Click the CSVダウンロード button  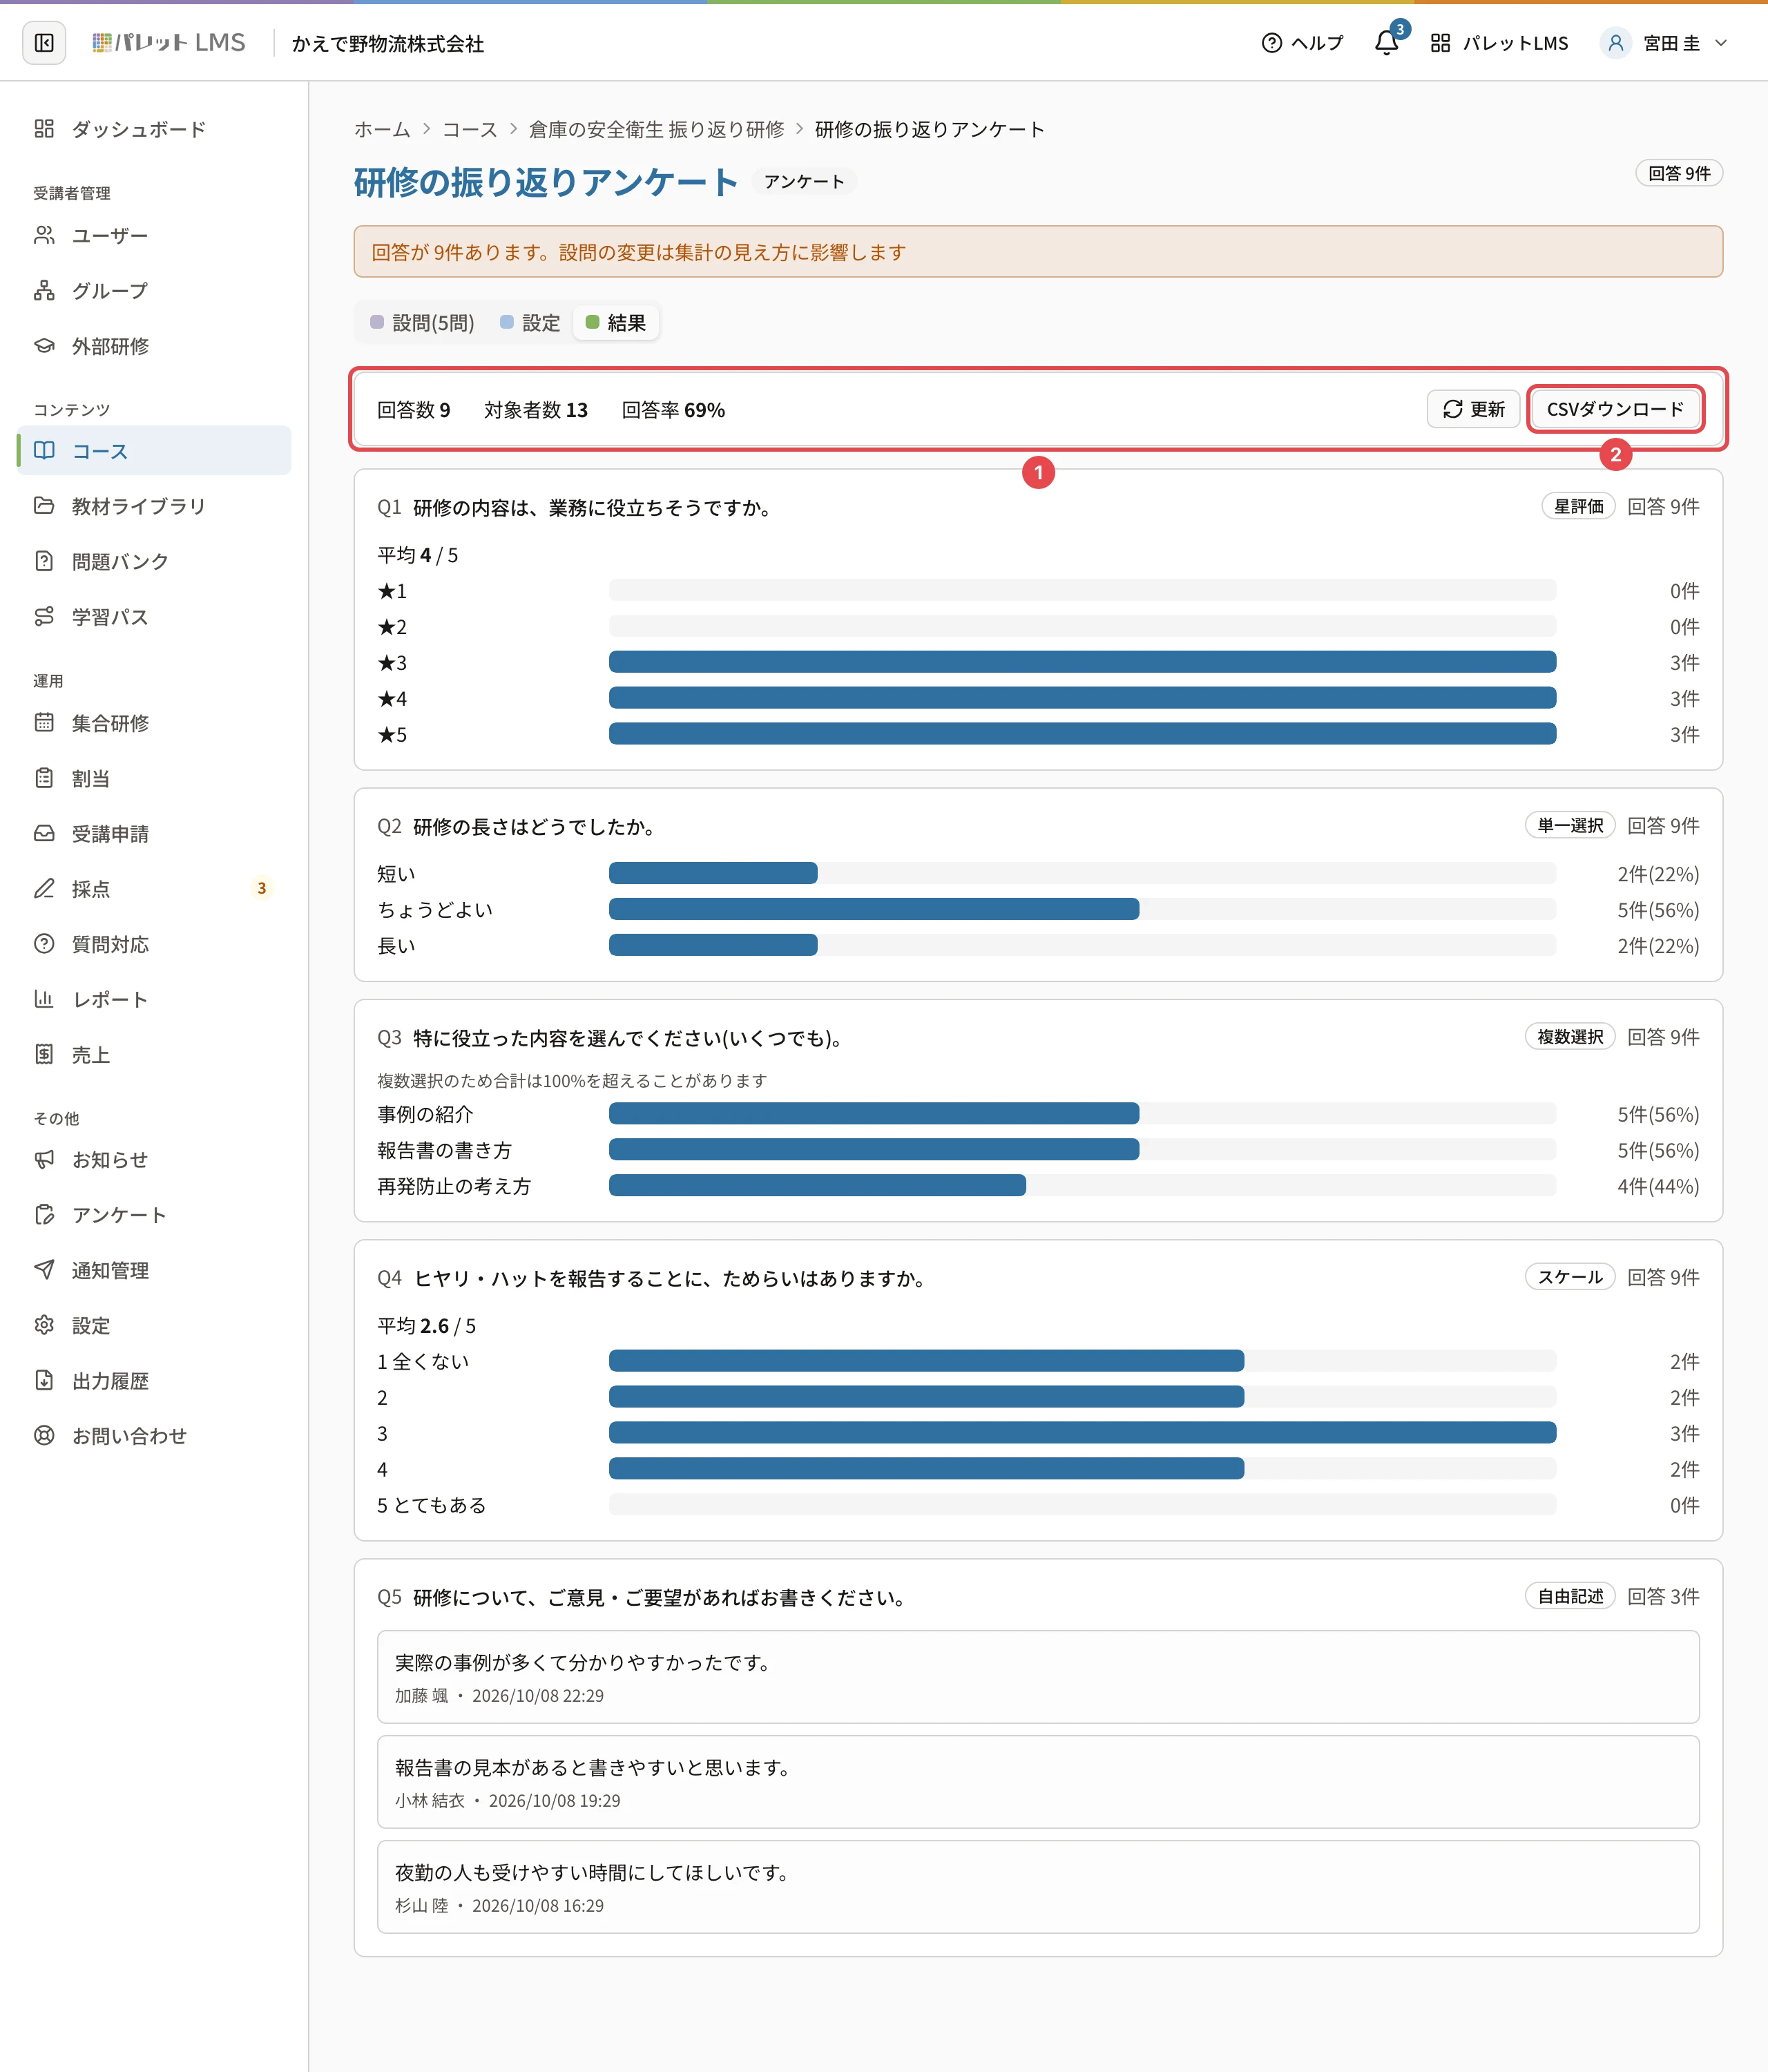point(1615,409)
